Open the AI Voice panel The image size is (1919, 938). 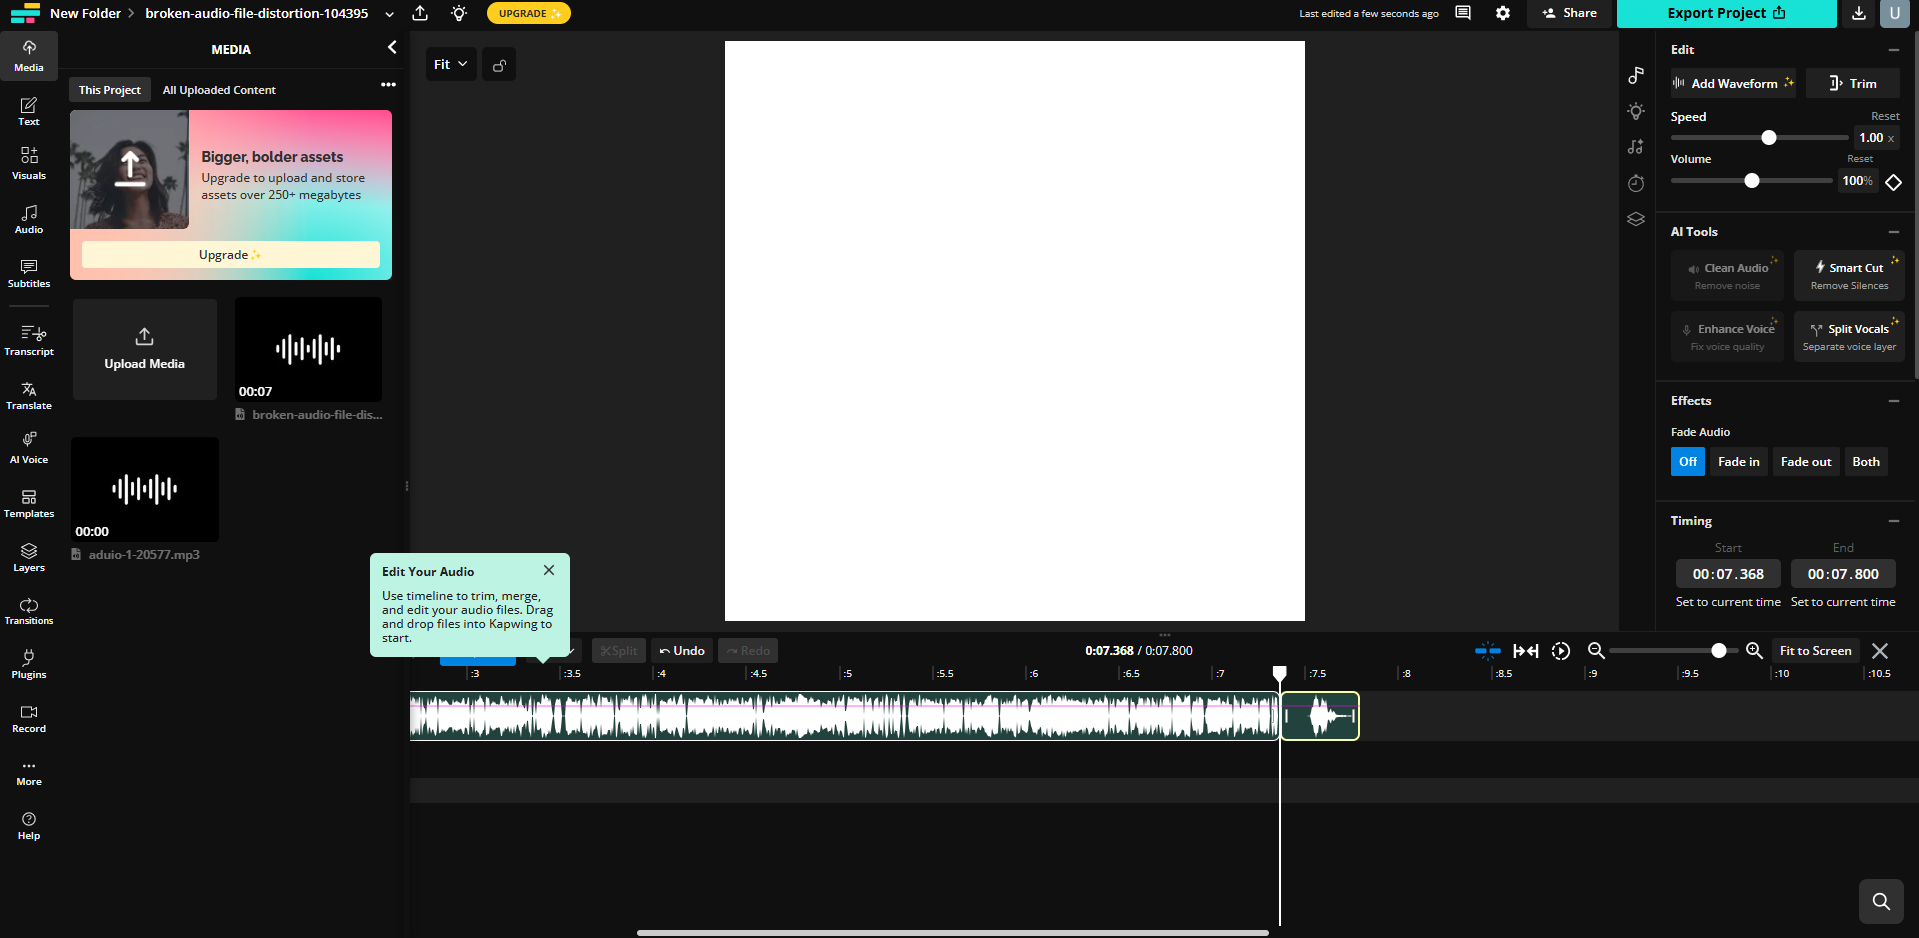(29, 449)
